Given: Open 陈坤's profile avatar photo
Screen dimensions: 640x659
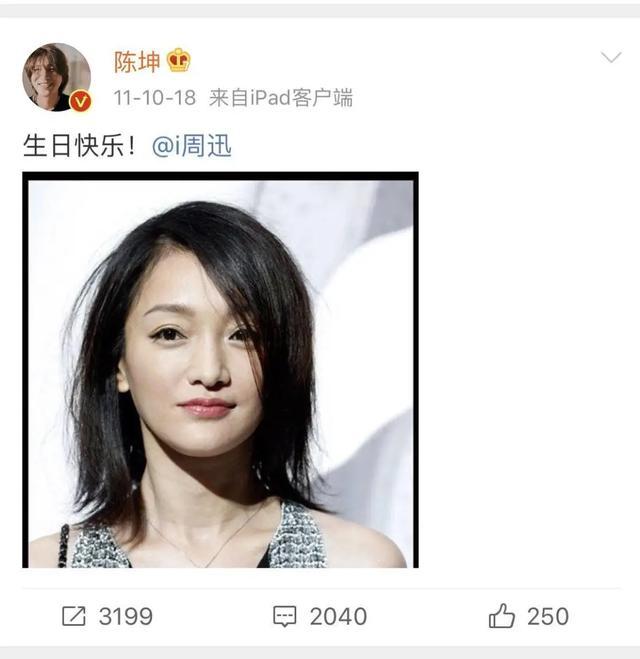Looking at the screenshot, I should 56,77.
